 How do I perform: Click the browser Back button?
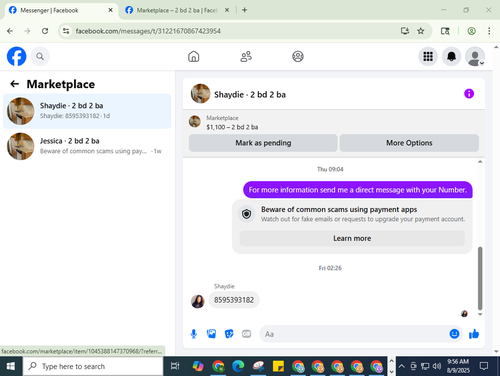coord(10,31)
